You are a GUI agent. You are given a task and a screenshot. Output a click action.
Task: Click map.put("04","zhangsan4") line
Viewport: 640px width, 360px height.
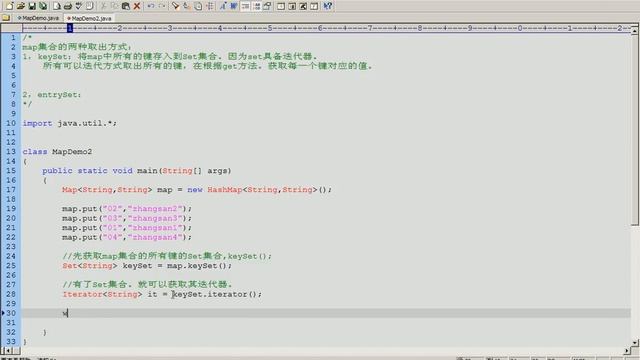[127, 237]
